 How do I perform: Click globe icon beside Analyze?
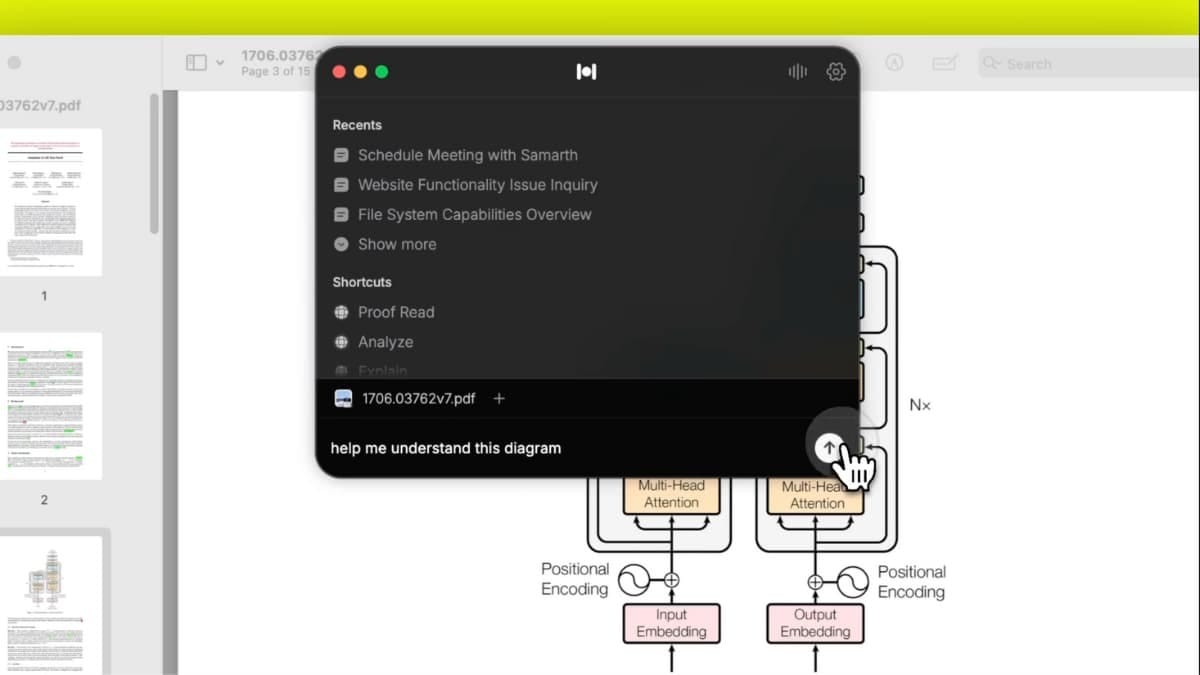pos(341,342)
